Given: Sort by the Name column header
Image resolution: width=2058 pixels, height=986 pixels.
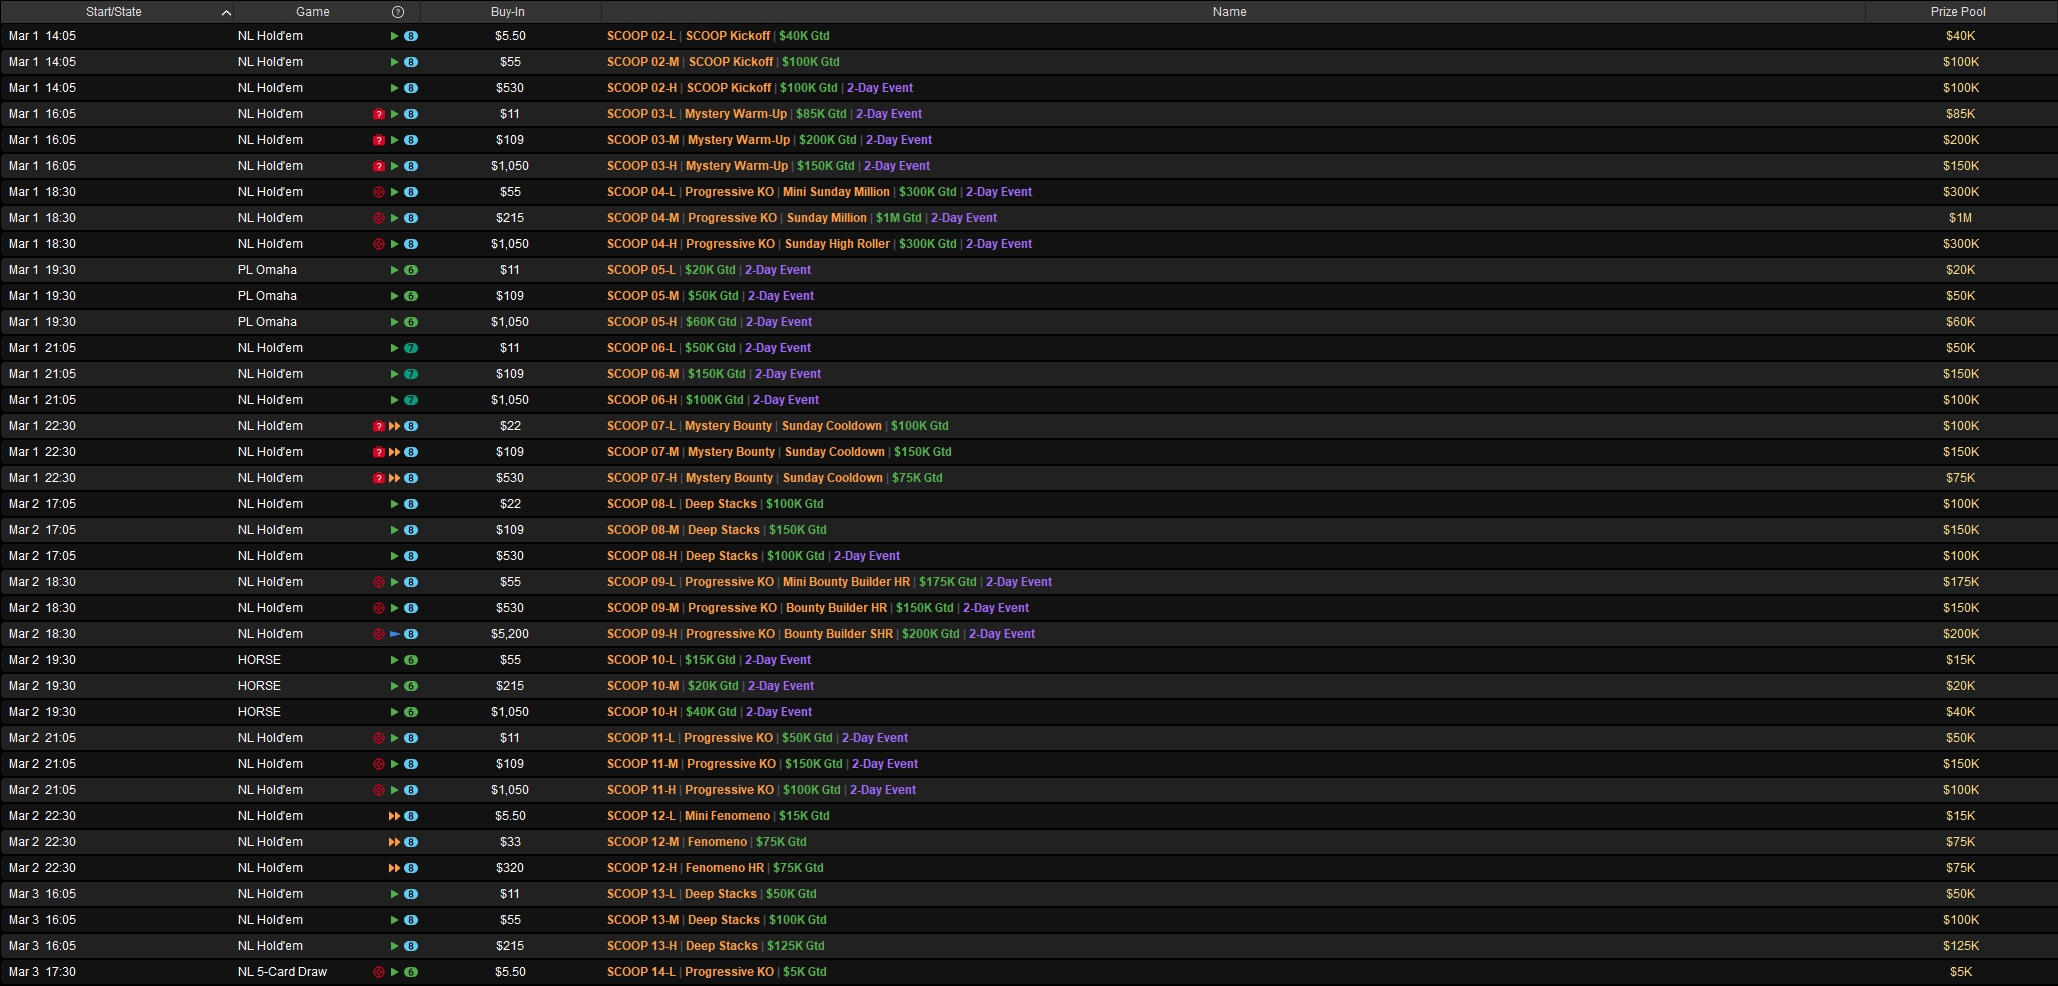Looking at the screenshot, I should click(1229, 12).
